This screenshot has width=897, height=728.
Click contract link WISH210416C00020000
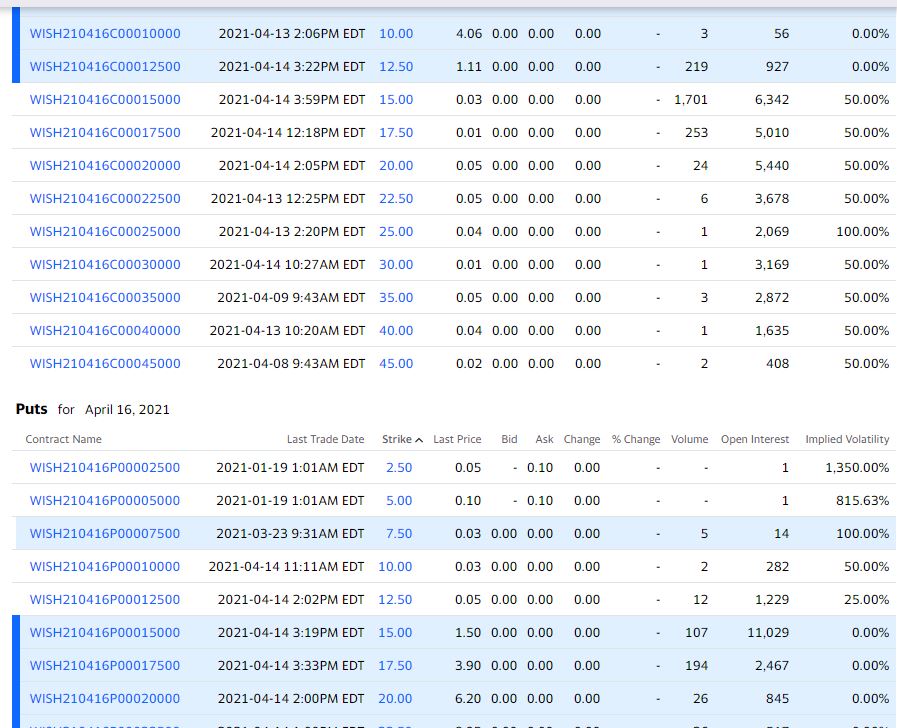105,166
